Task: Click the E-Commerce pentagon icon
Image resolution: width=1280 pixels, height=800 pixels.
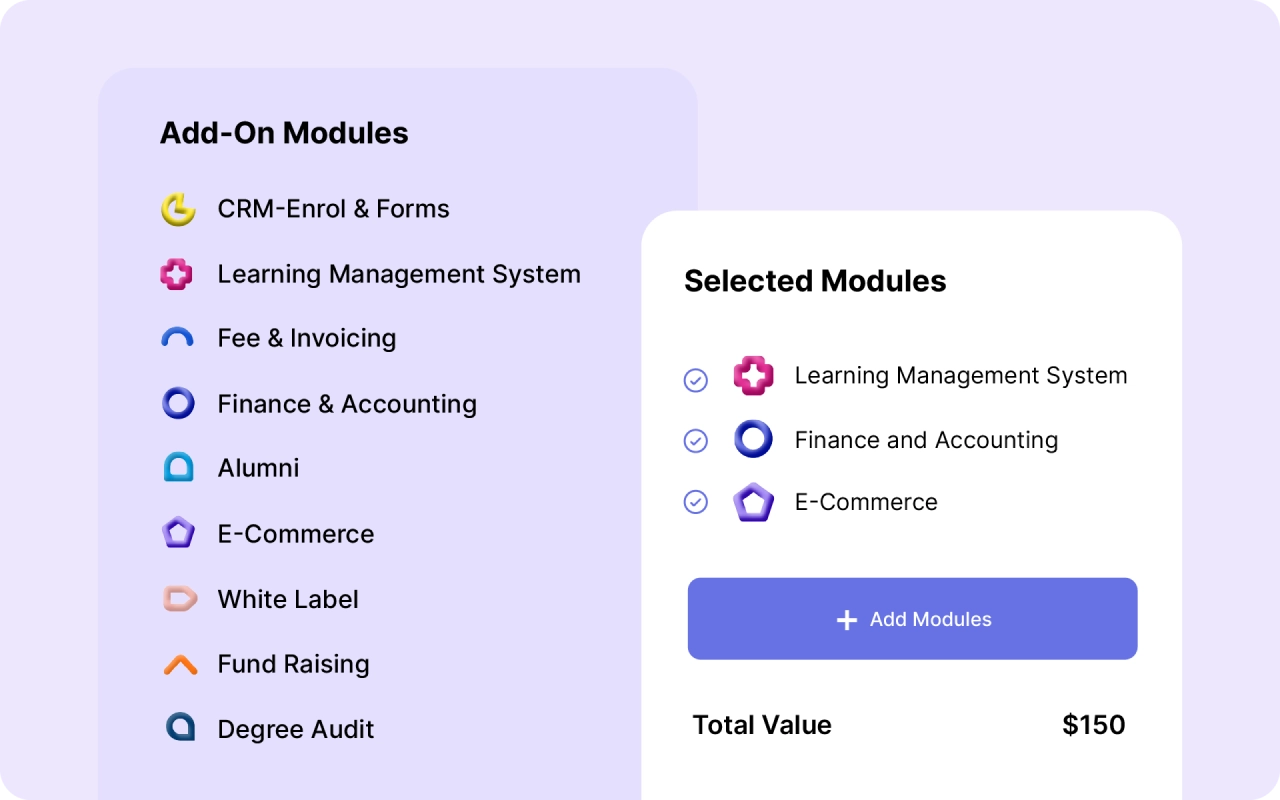Action: pos(178,533)
